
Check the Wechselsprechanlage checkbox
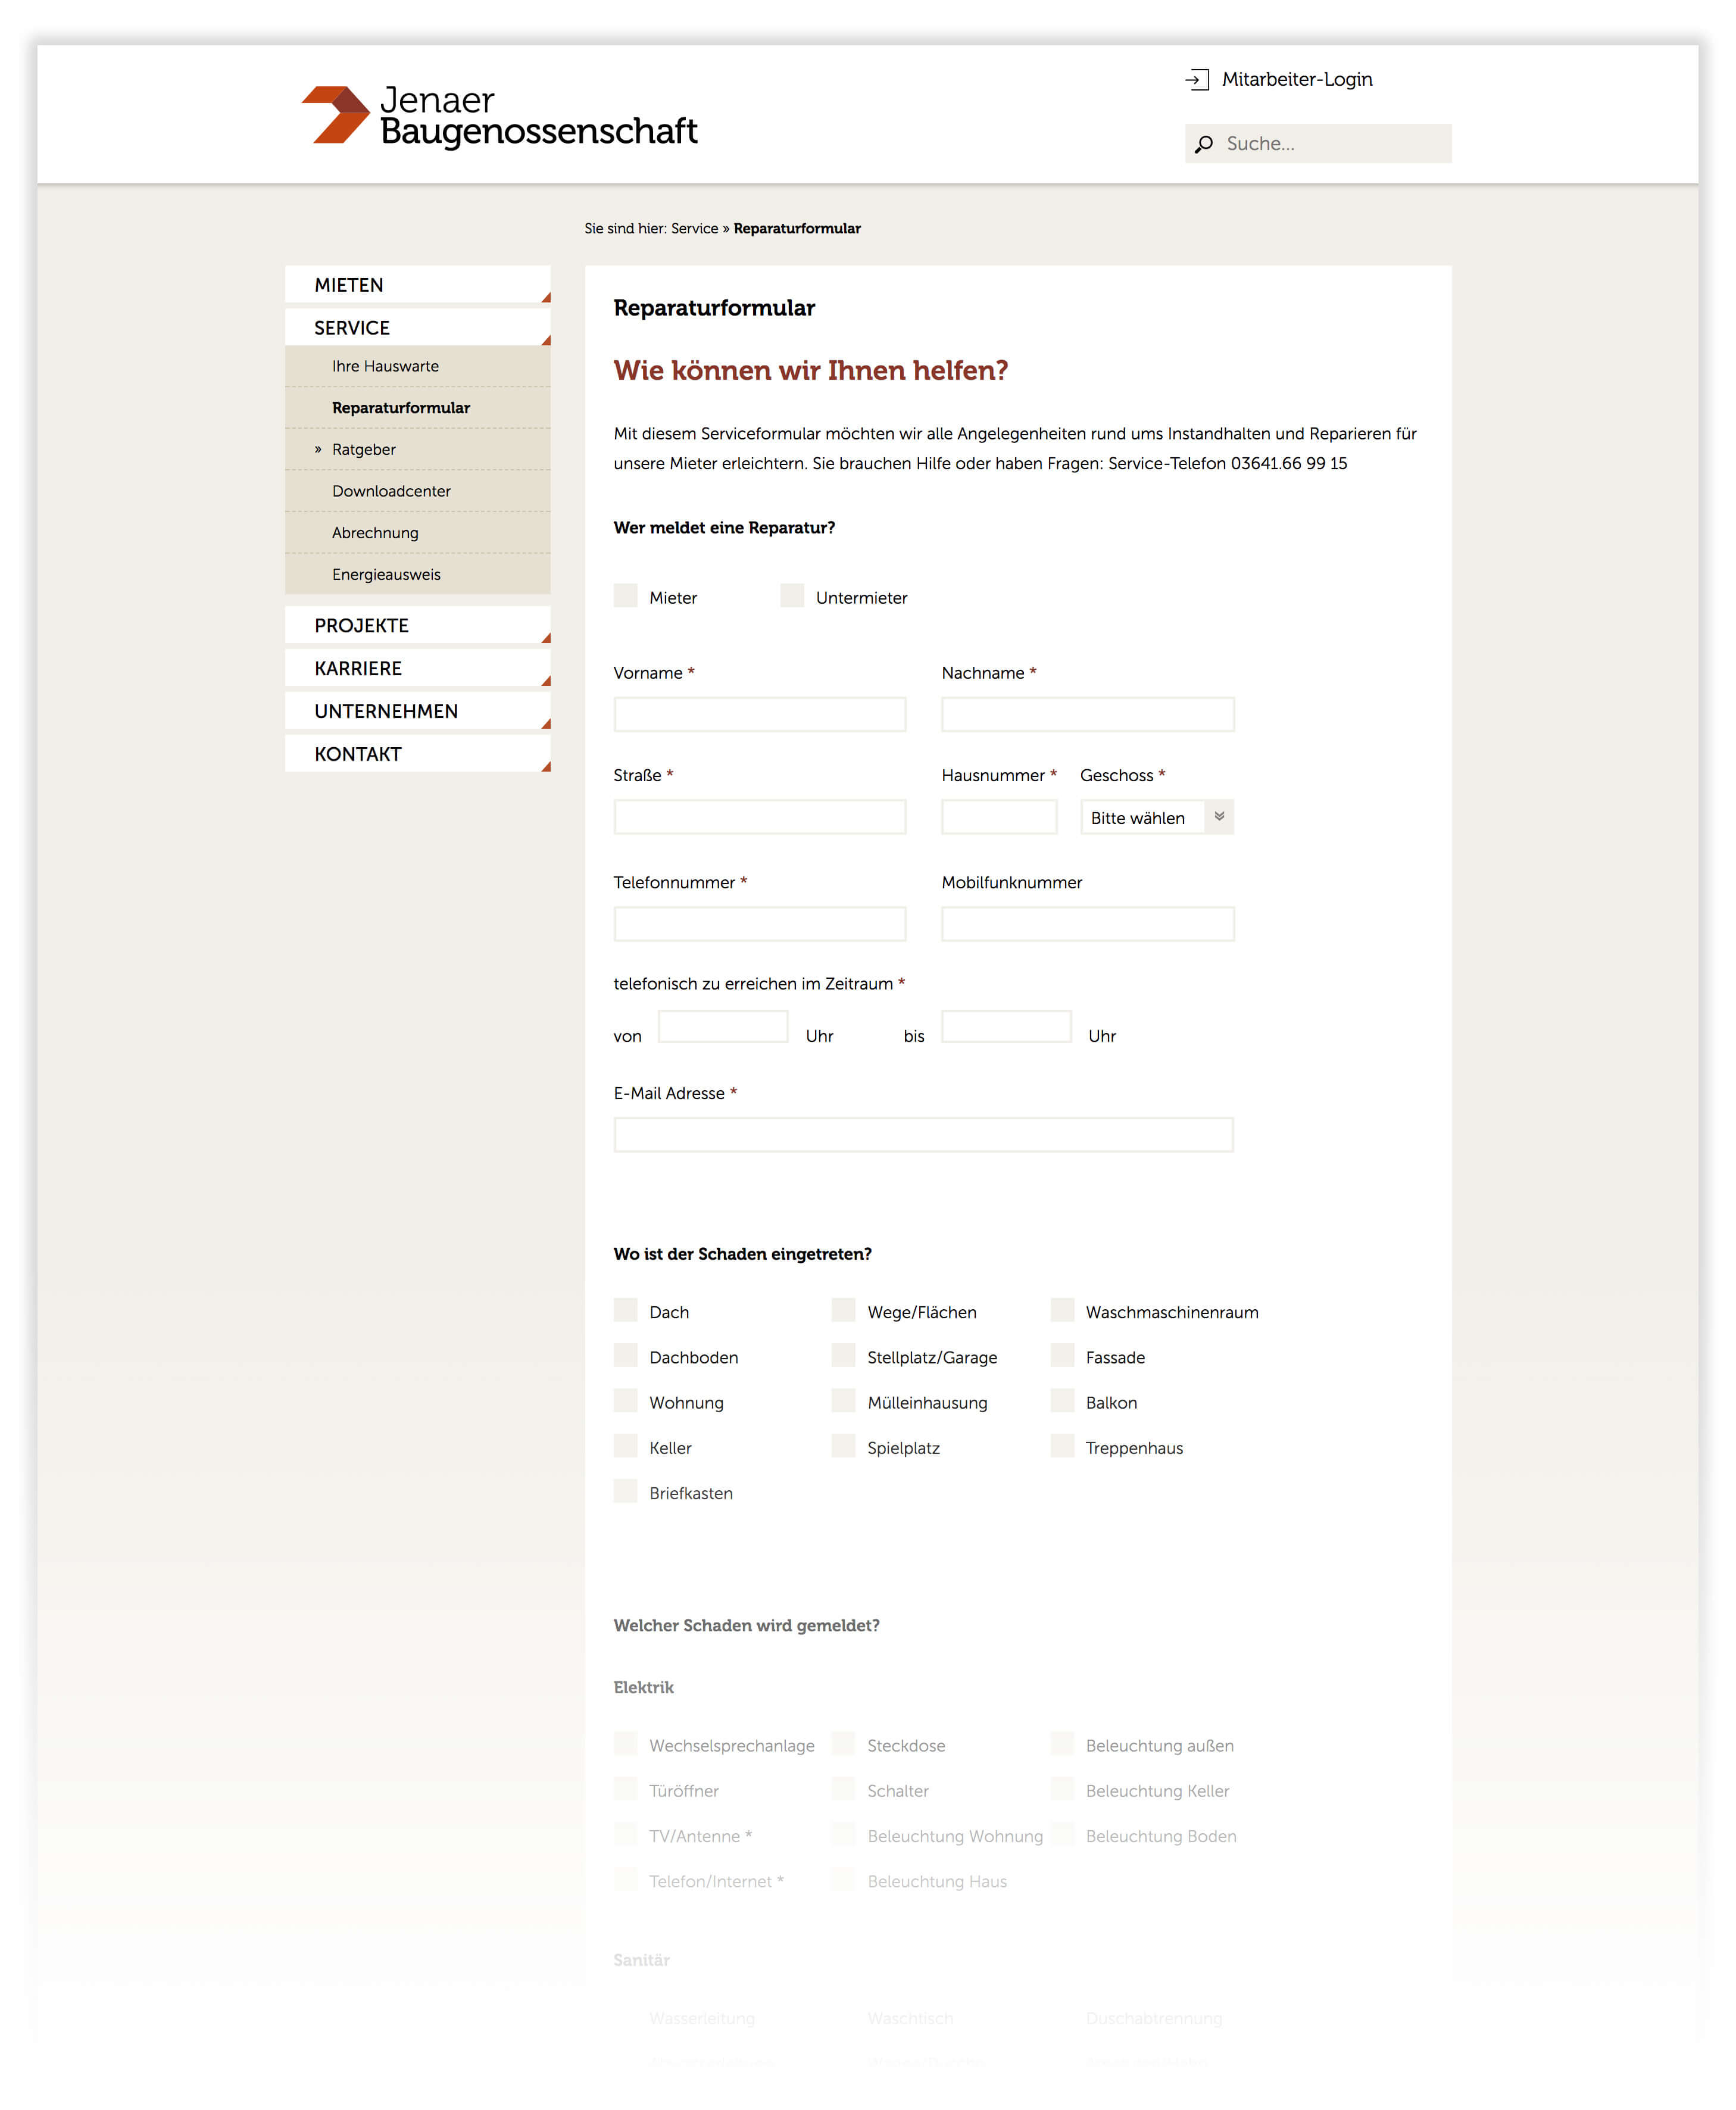[x=626, y=1743]
